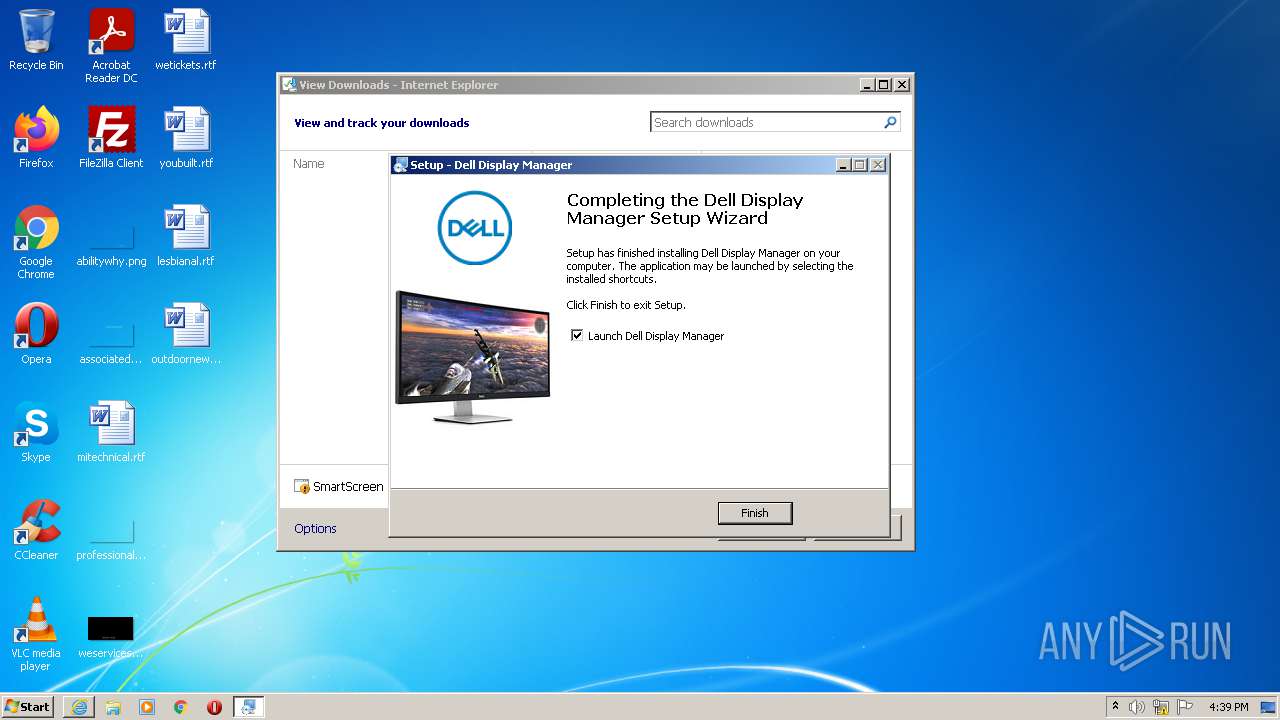Click in the Search downloads field
The image size is (1280, 720).
pos(766,122)
